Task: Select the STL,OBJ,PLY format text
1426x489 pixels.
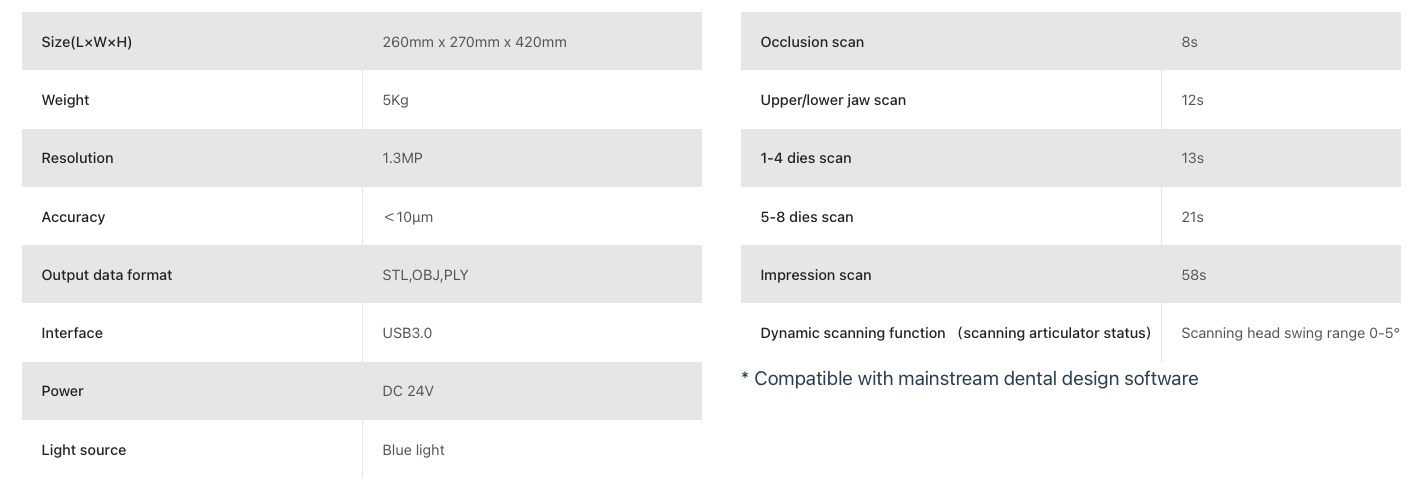Action: tap(425, 275)
